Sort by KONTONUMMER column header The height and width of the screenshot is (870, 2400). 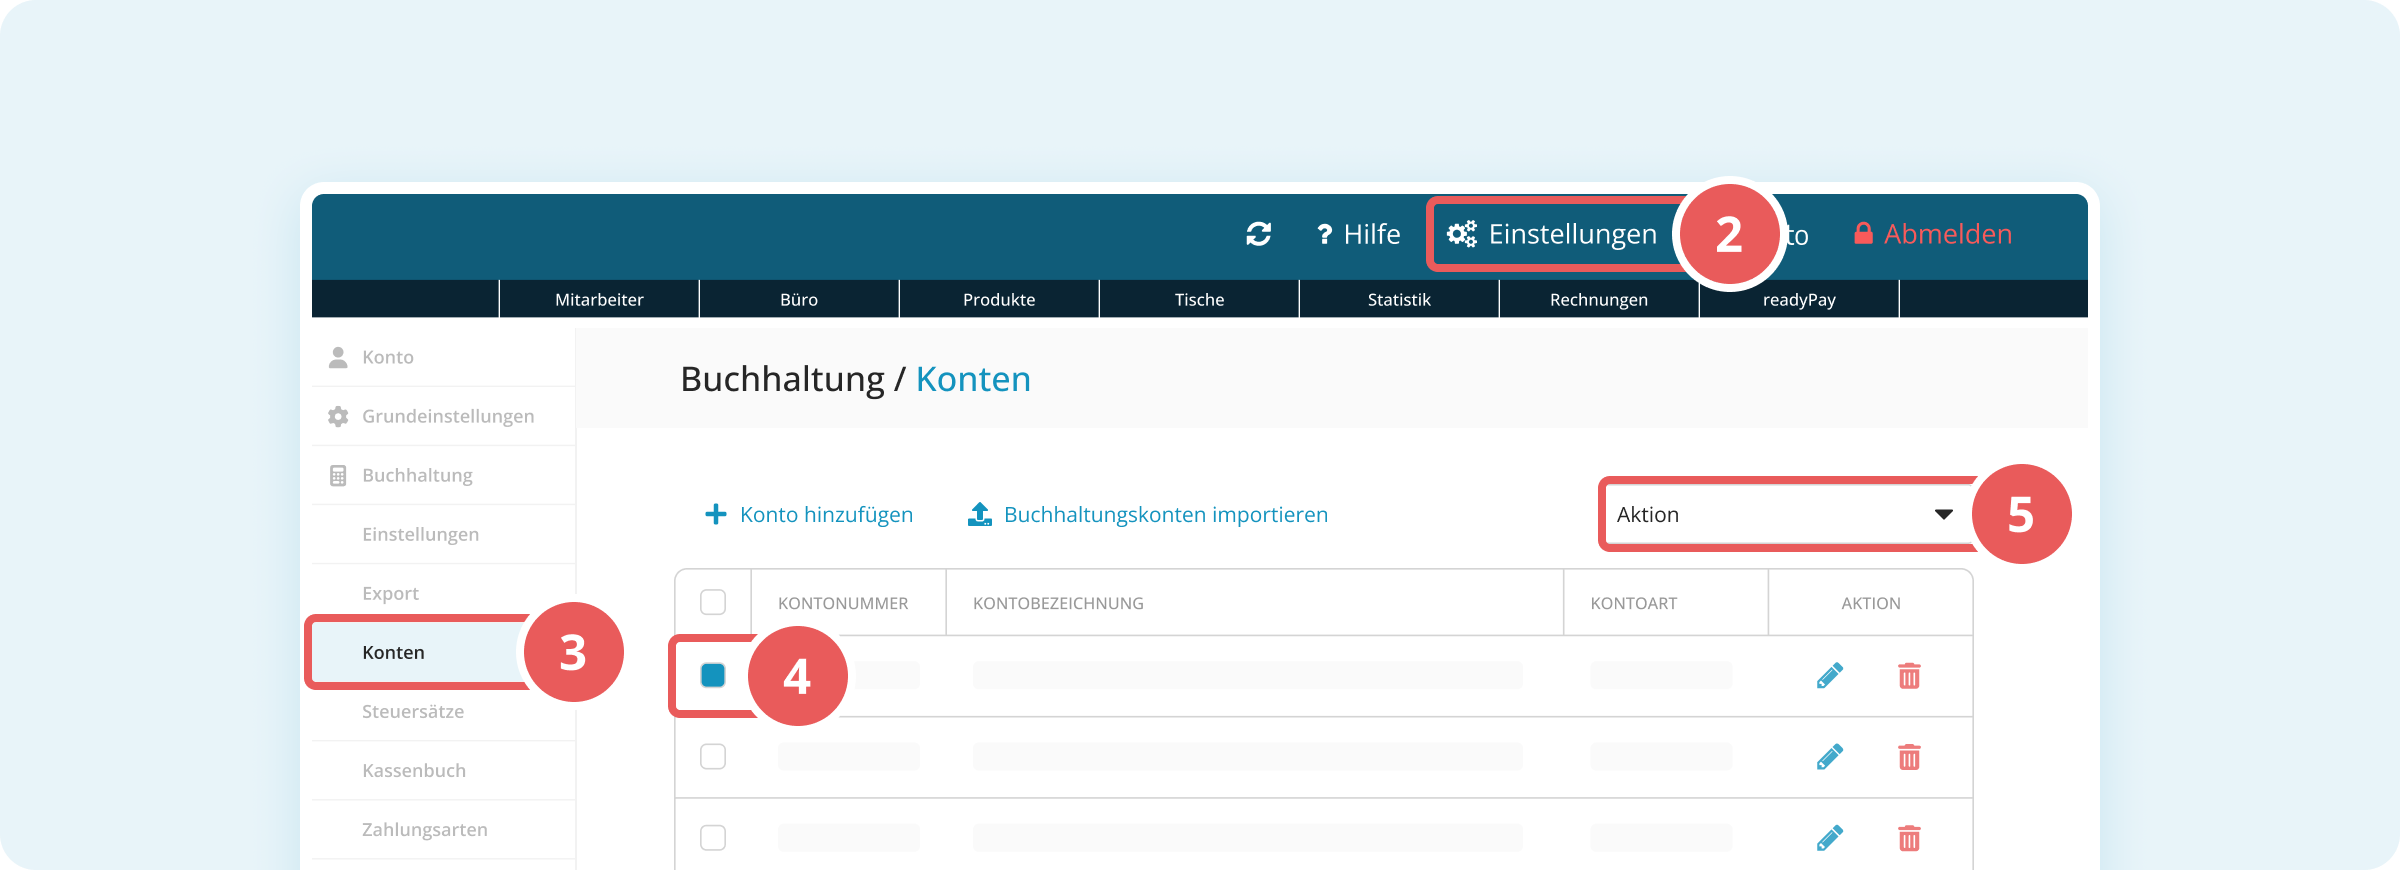coord(843,603)
